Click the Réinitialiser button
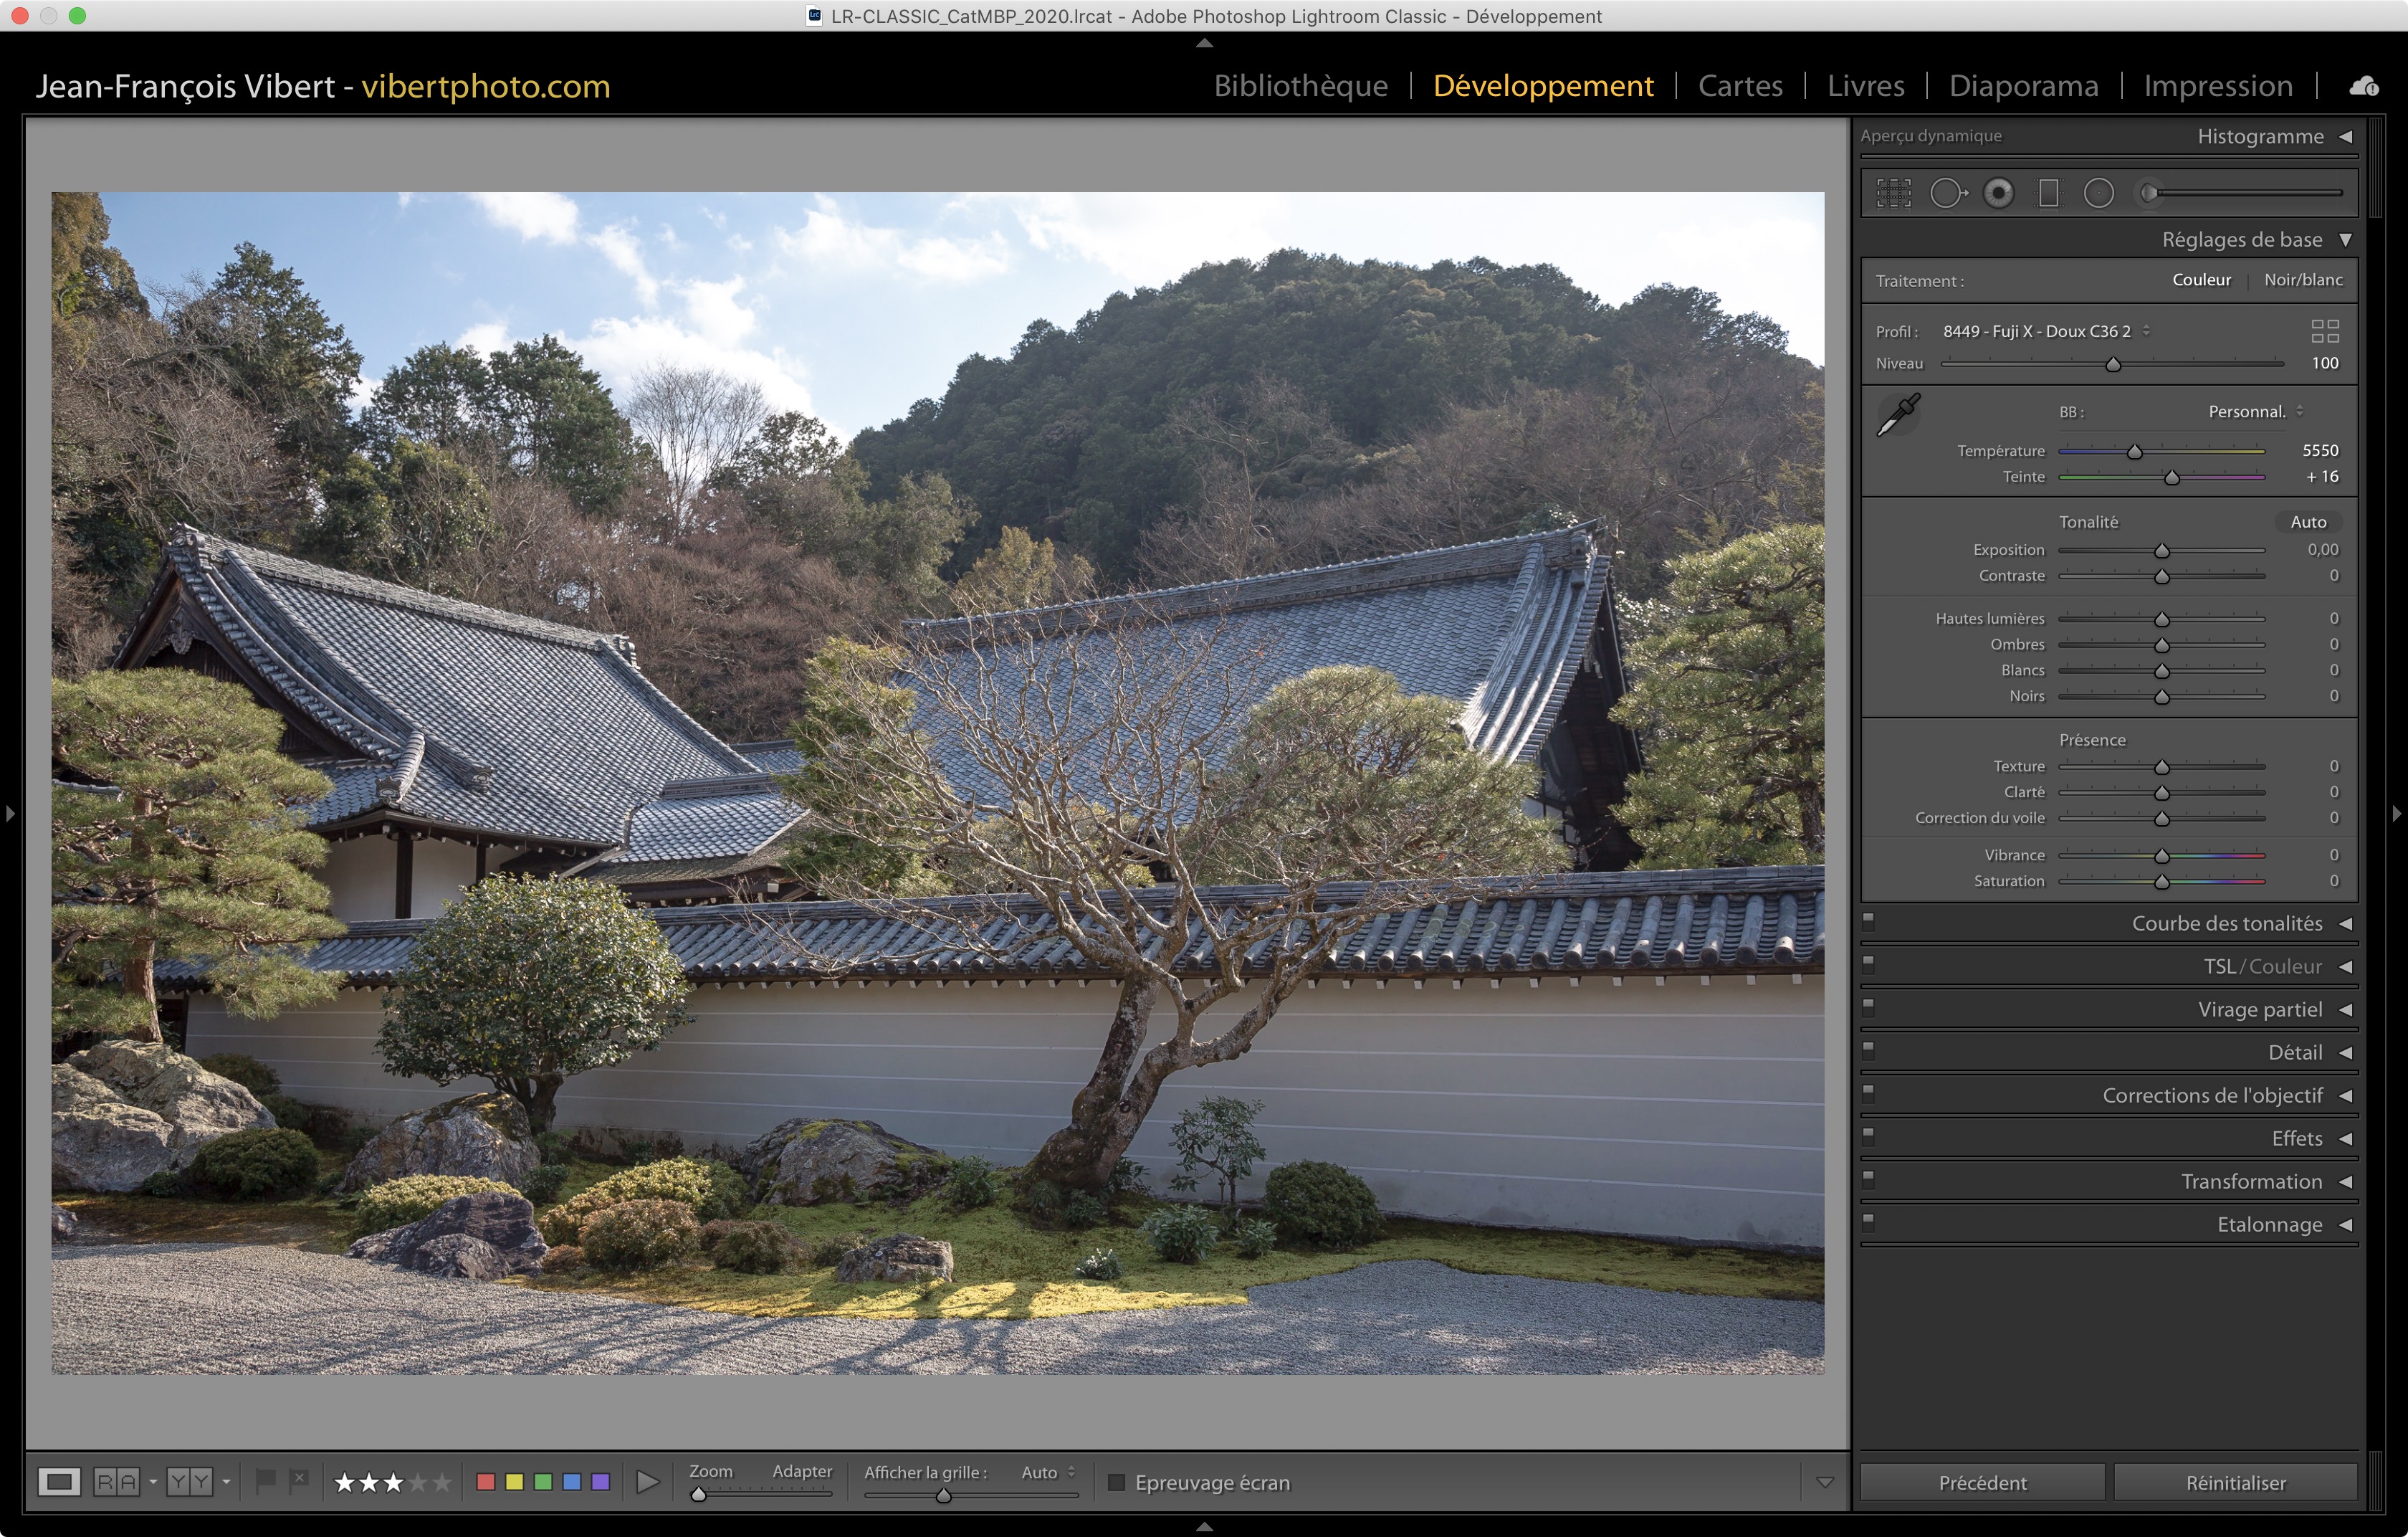The width and height of the screenshot is (2408, 1537). (x=2235, y=1482)
